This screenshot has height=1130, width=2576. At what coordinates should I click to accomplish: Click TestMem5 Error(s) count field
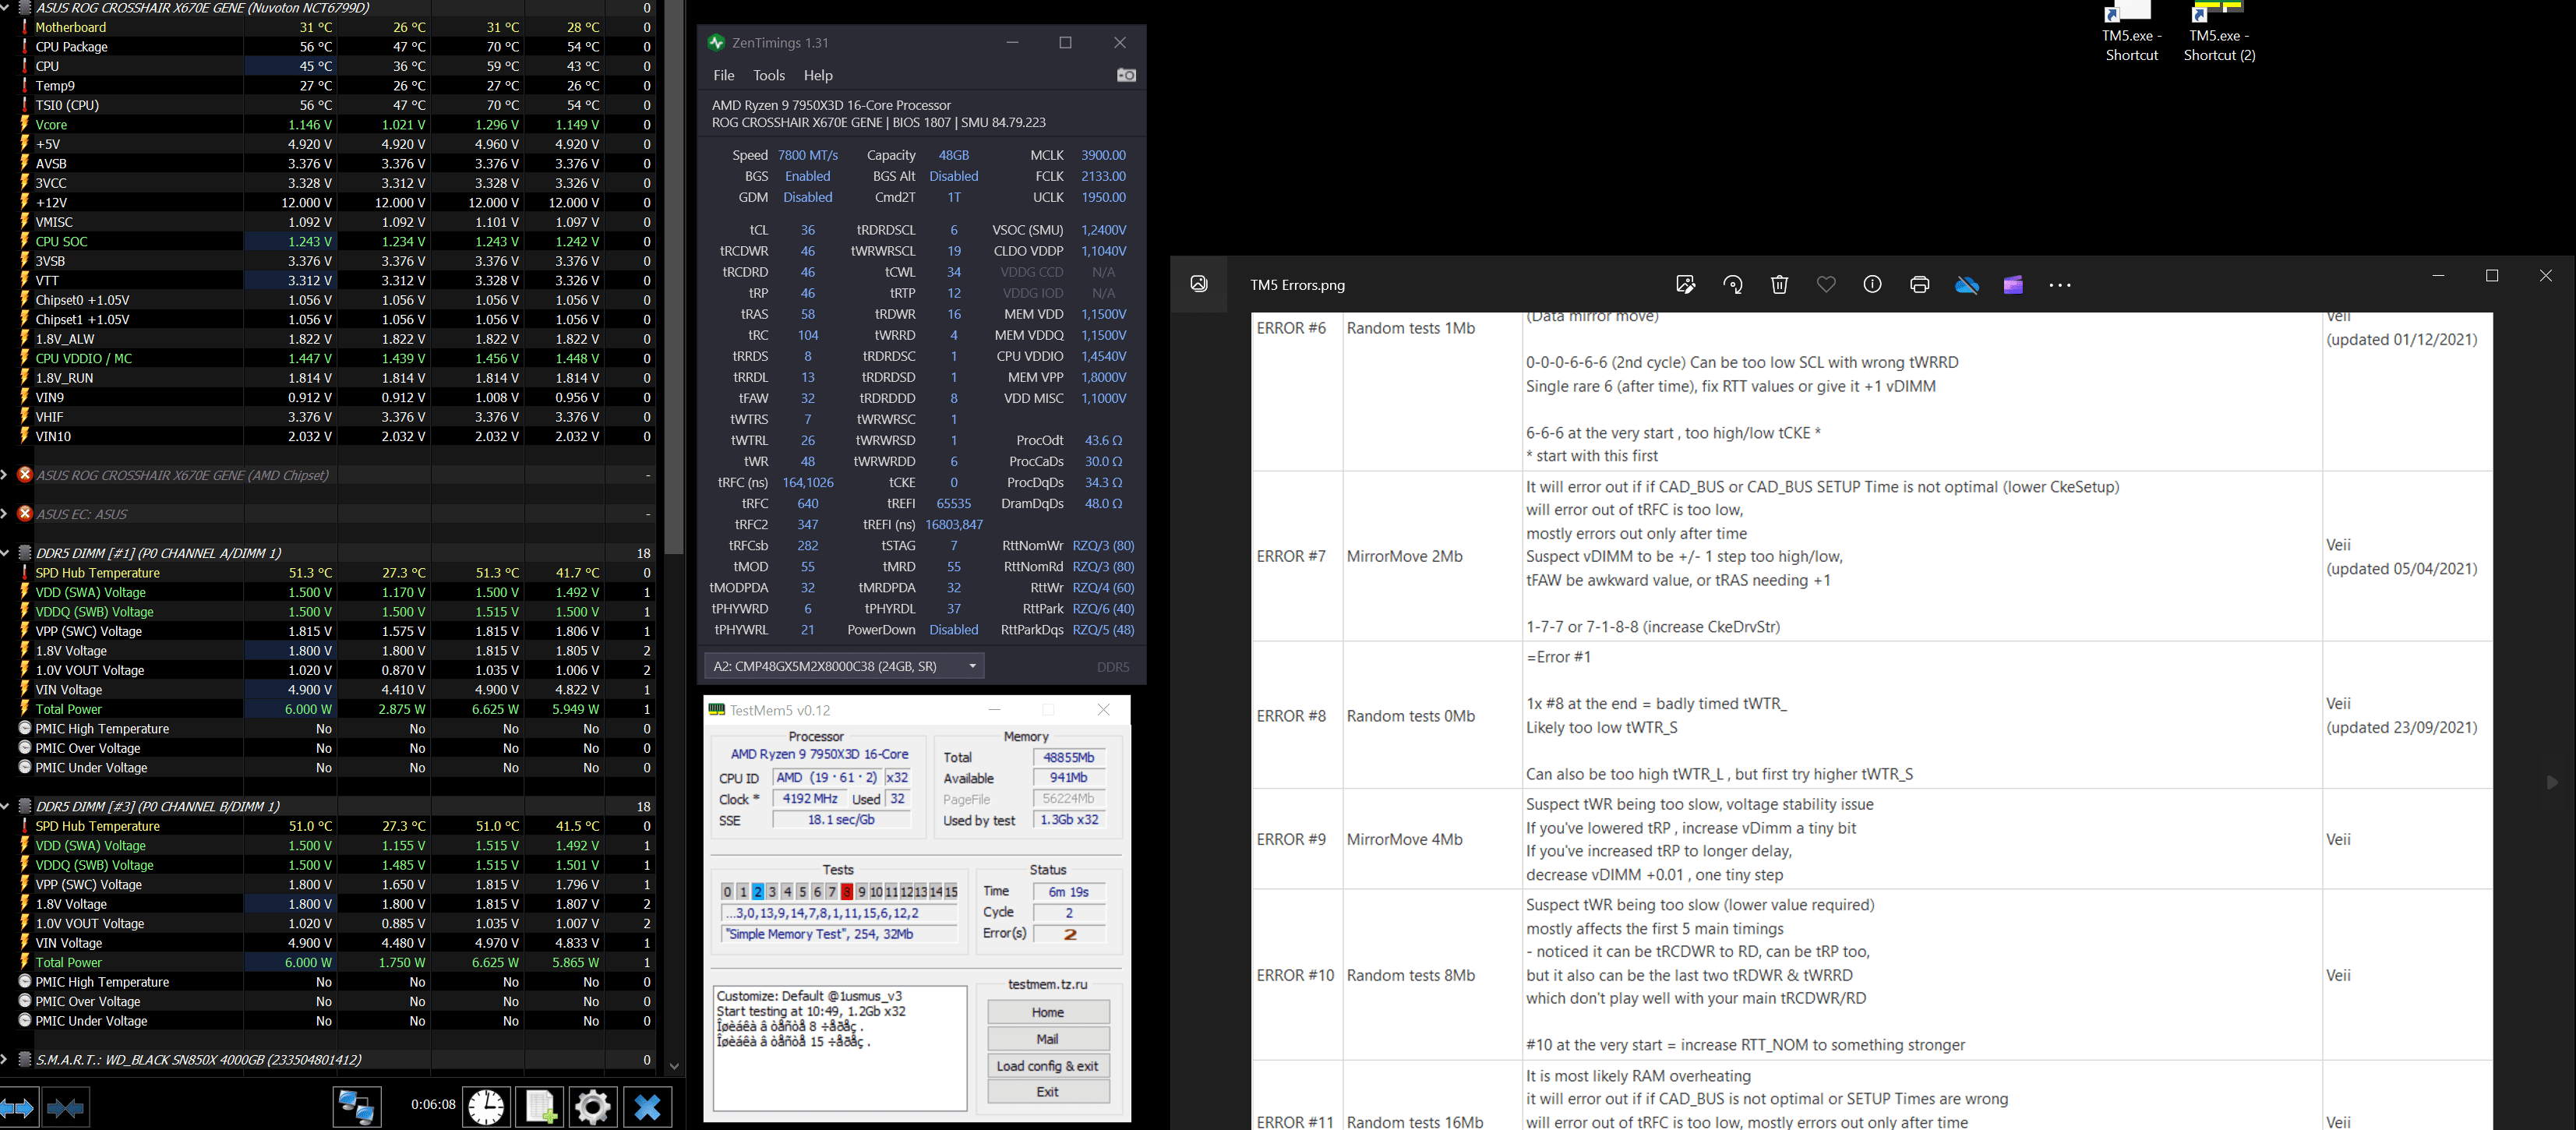pyautogui.click(x=1069, y=933)
